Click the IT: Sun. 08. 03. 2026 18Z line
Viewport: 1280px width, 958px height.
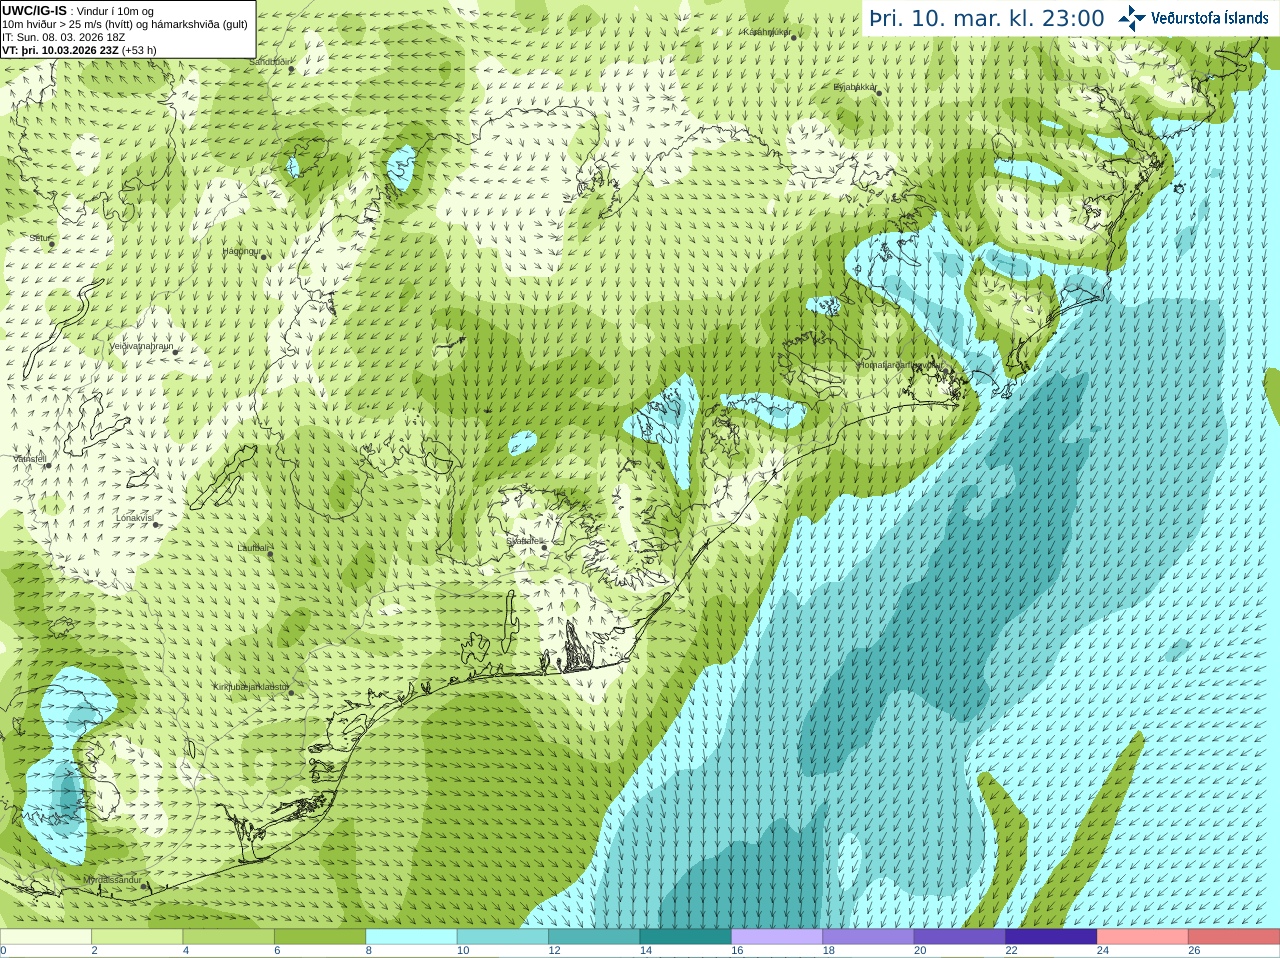[x=64, y=37]
